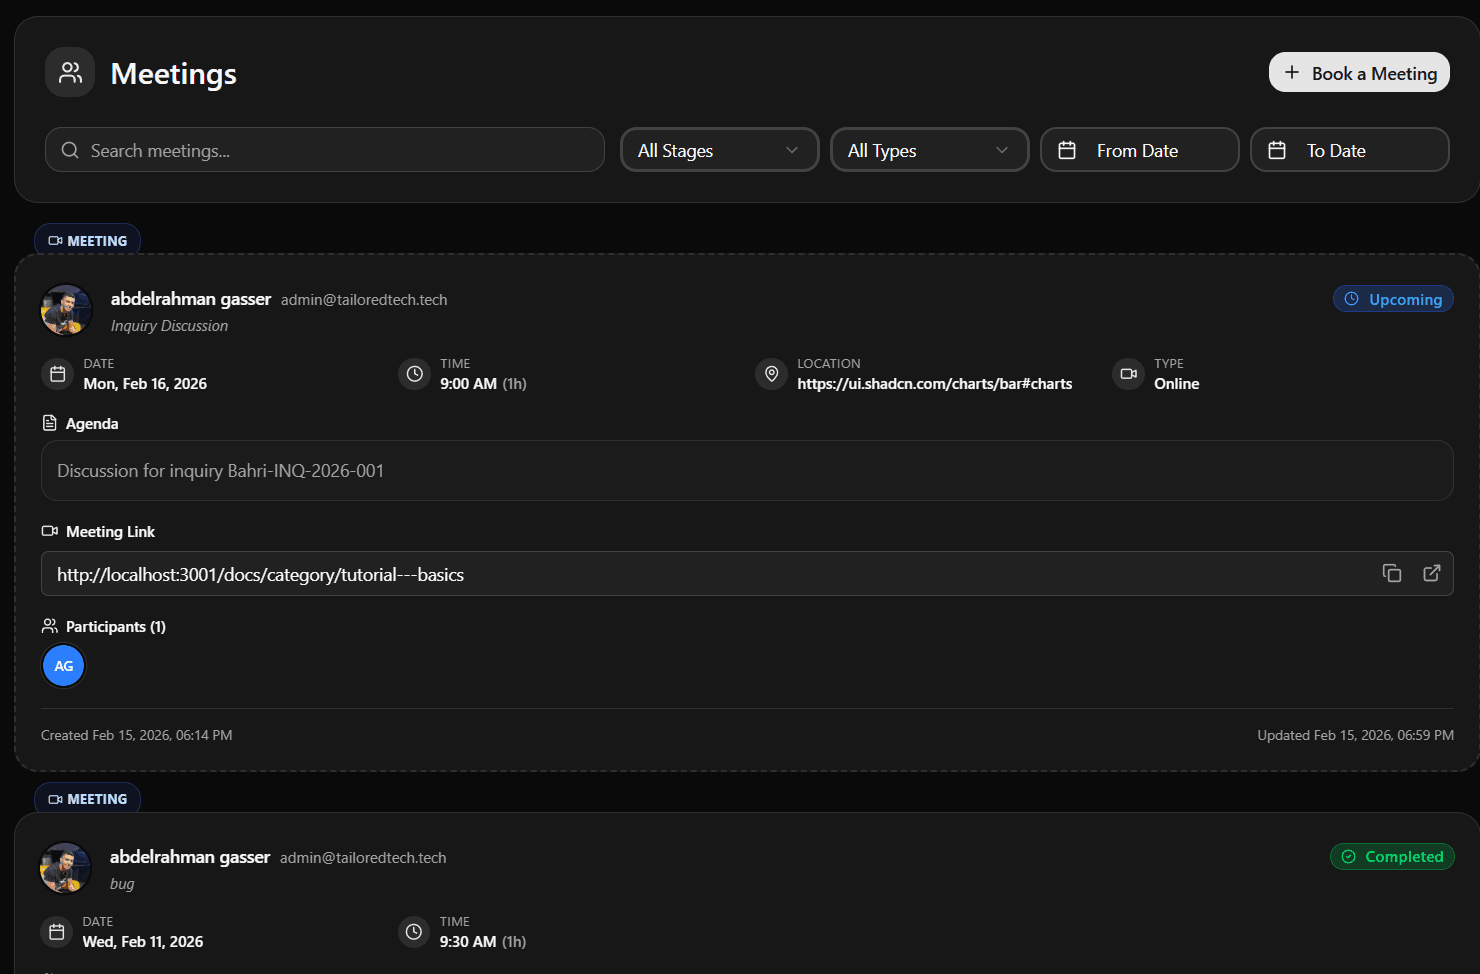Click the AG participant avatar
This screenshot has width=1480, height=974.
pos(63,665)
